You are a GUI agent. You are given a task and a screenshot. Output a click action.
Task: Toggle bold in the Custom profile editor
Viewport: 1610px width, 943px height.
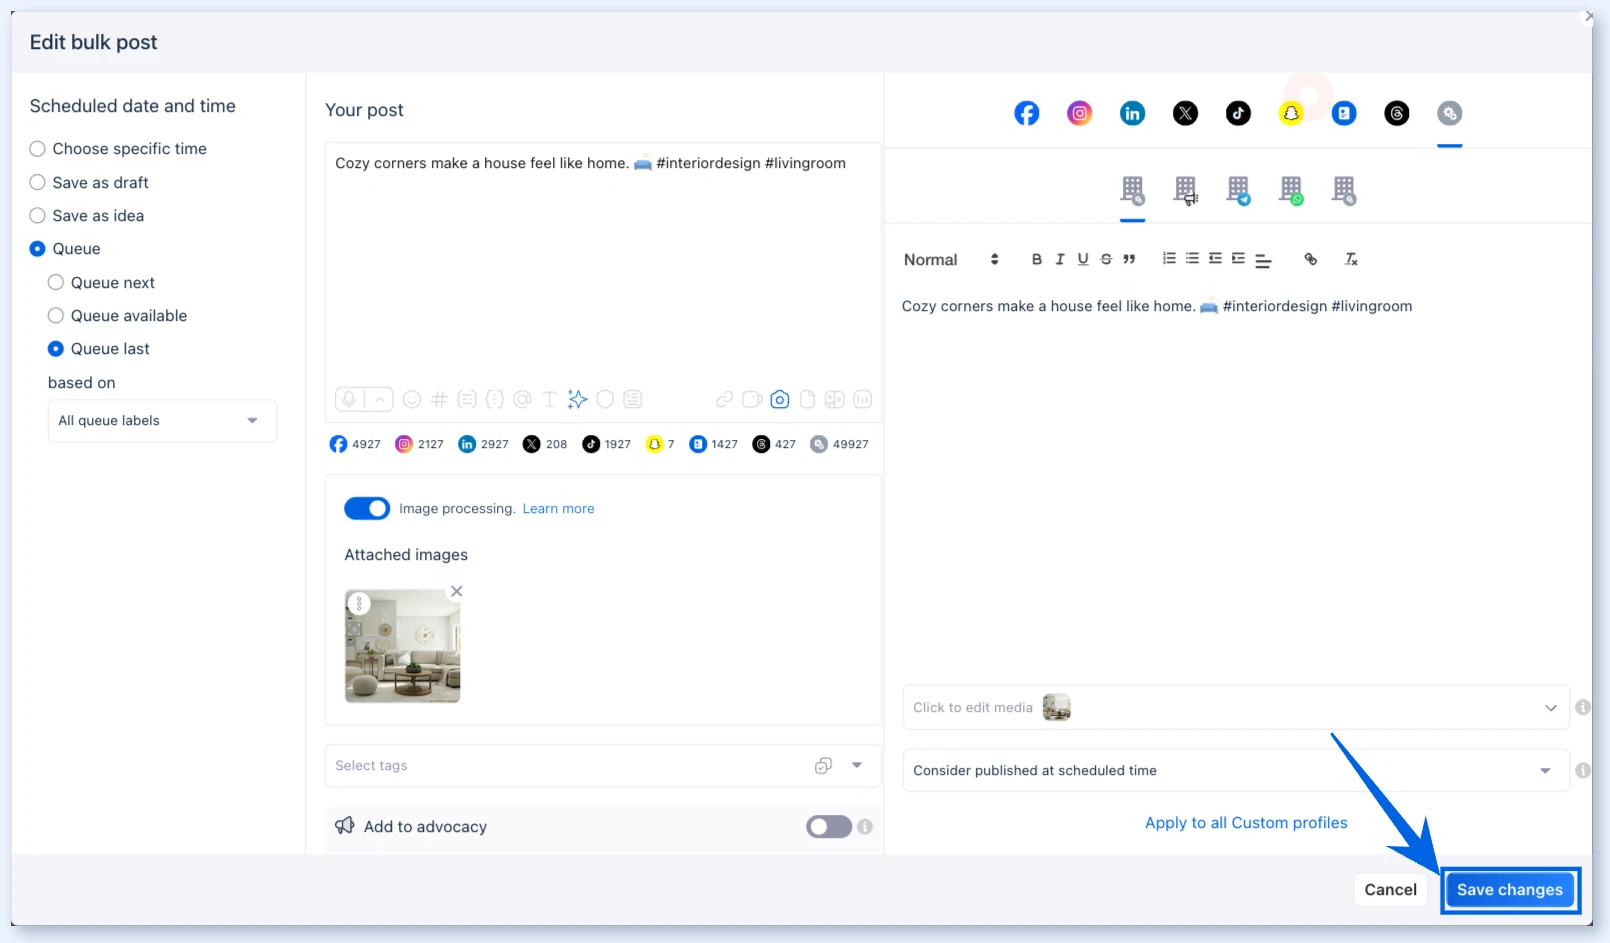pyautogui.click(x=1037, y=259)
